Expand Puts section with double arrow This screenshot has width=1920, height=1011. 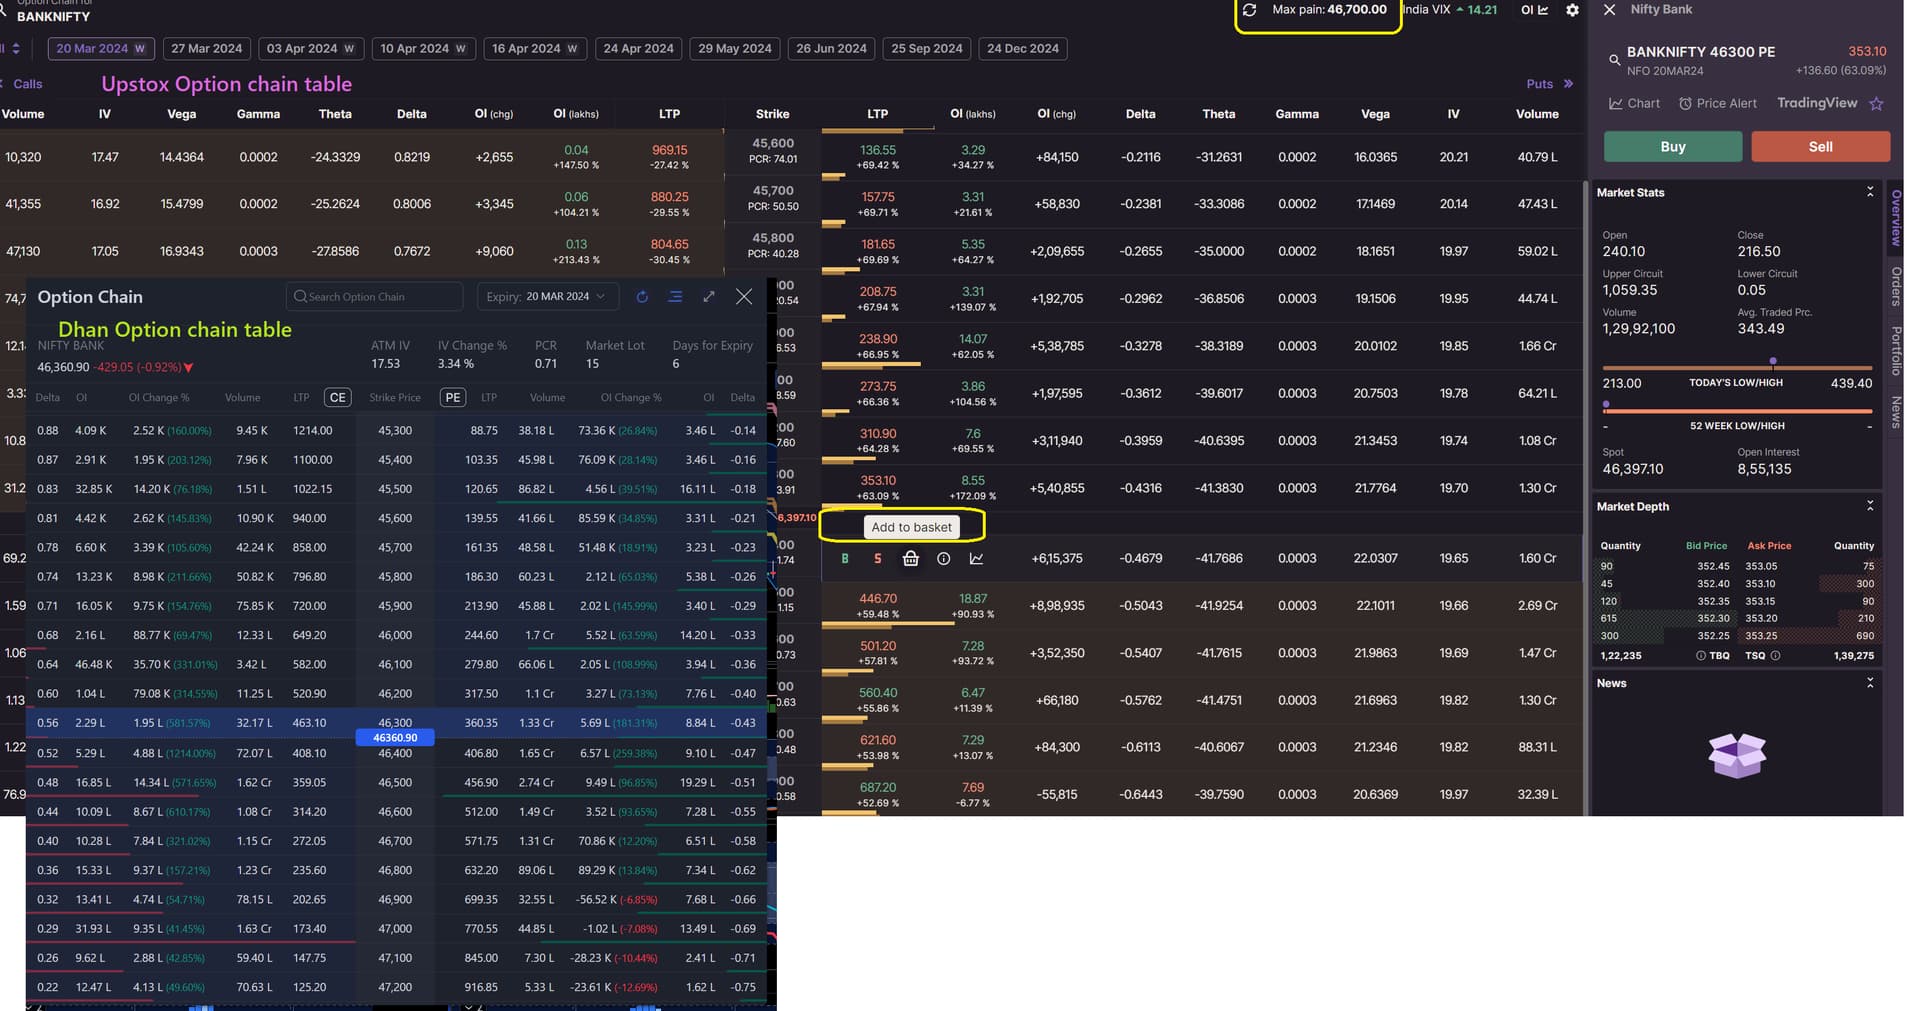tap(1568, 84)
